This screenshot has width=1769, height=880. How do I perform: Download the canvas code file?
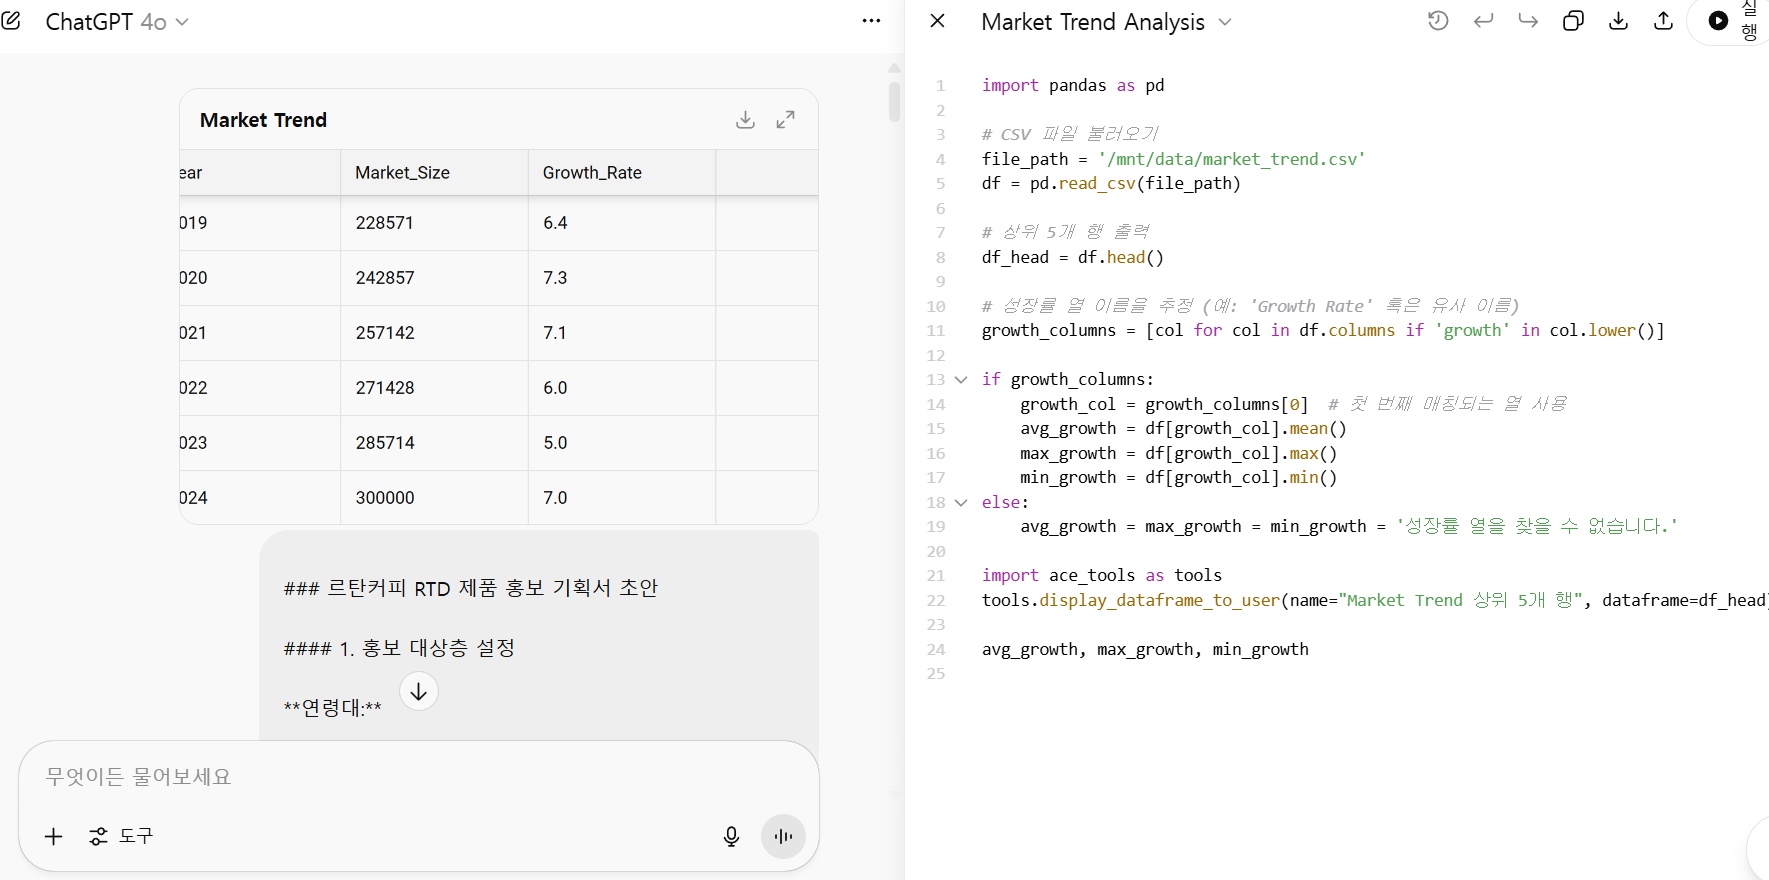point(1618,21)
